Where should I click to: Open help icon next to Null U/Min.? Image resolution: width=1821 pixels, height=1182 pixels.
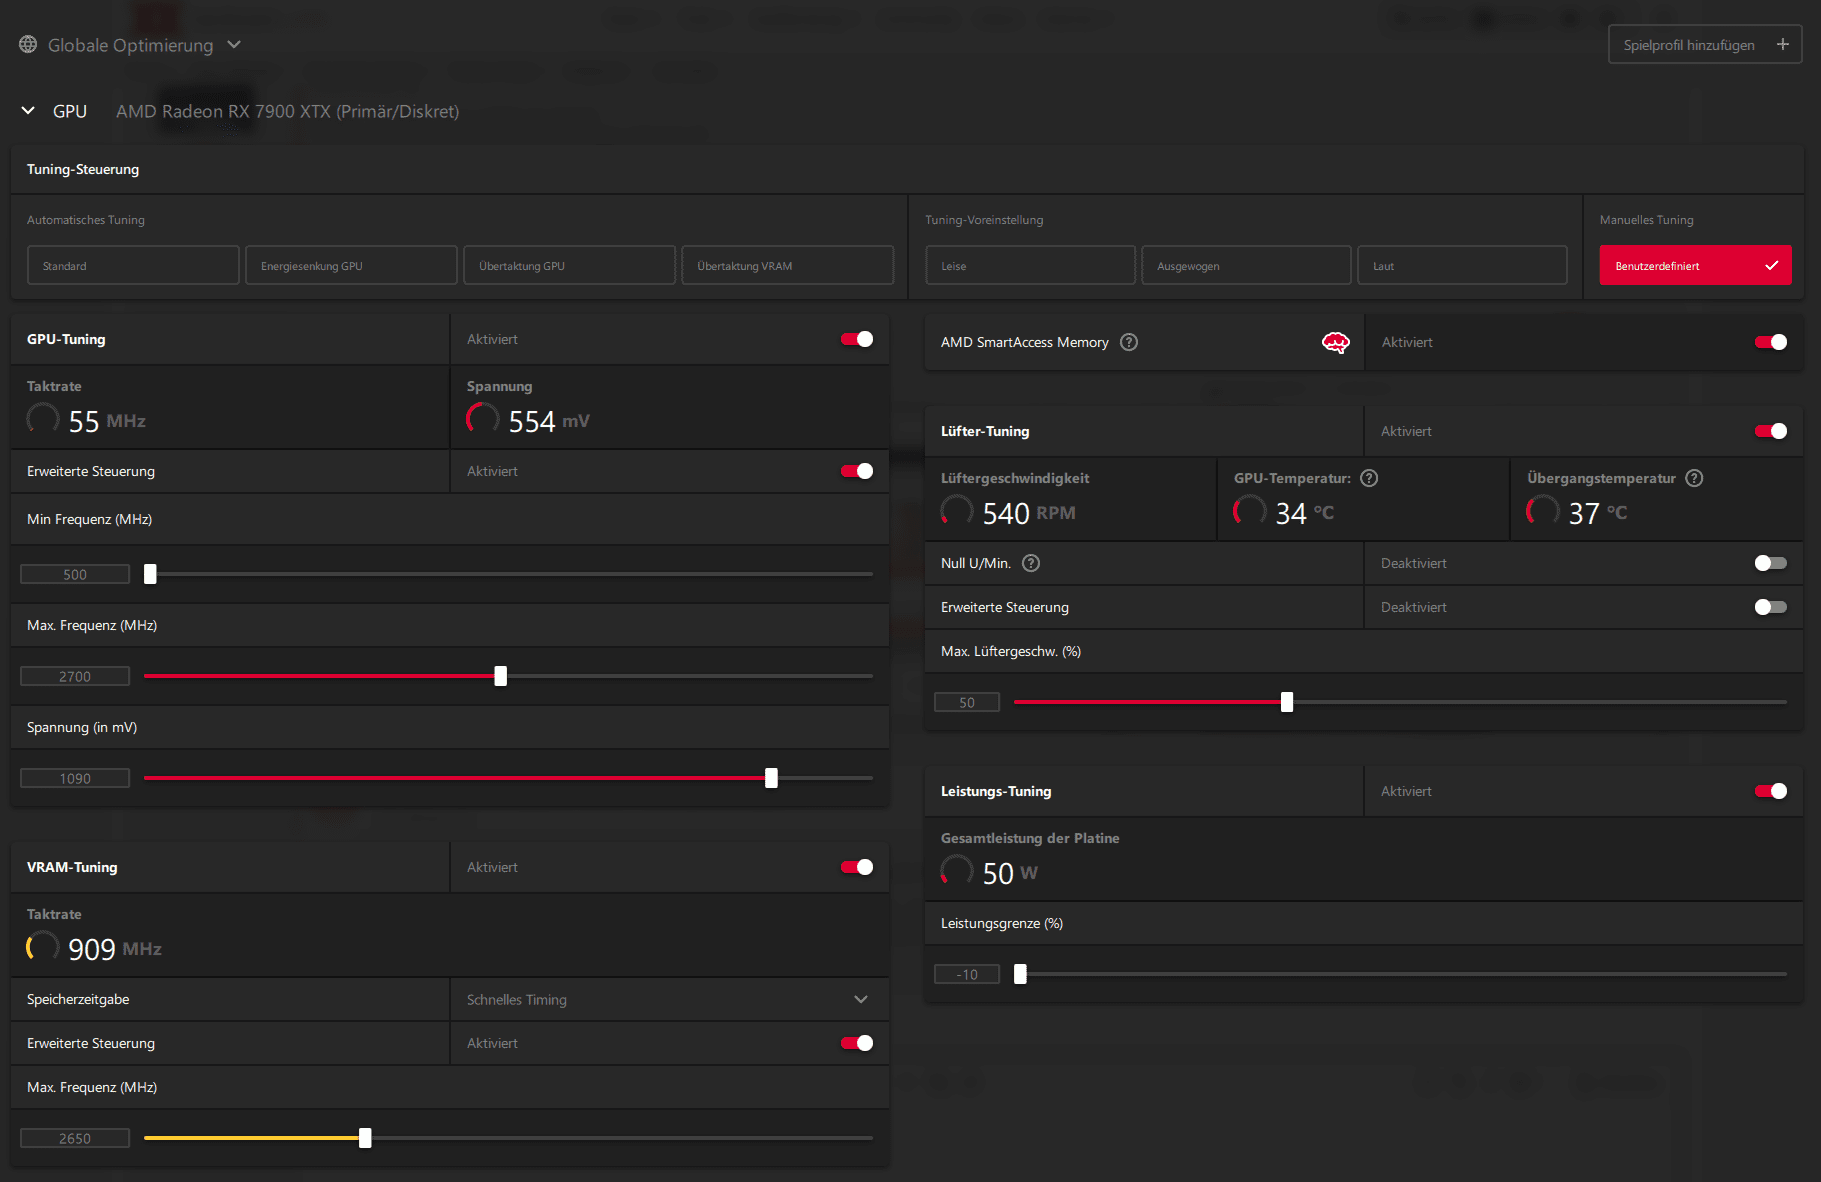tap(1031, 563)
